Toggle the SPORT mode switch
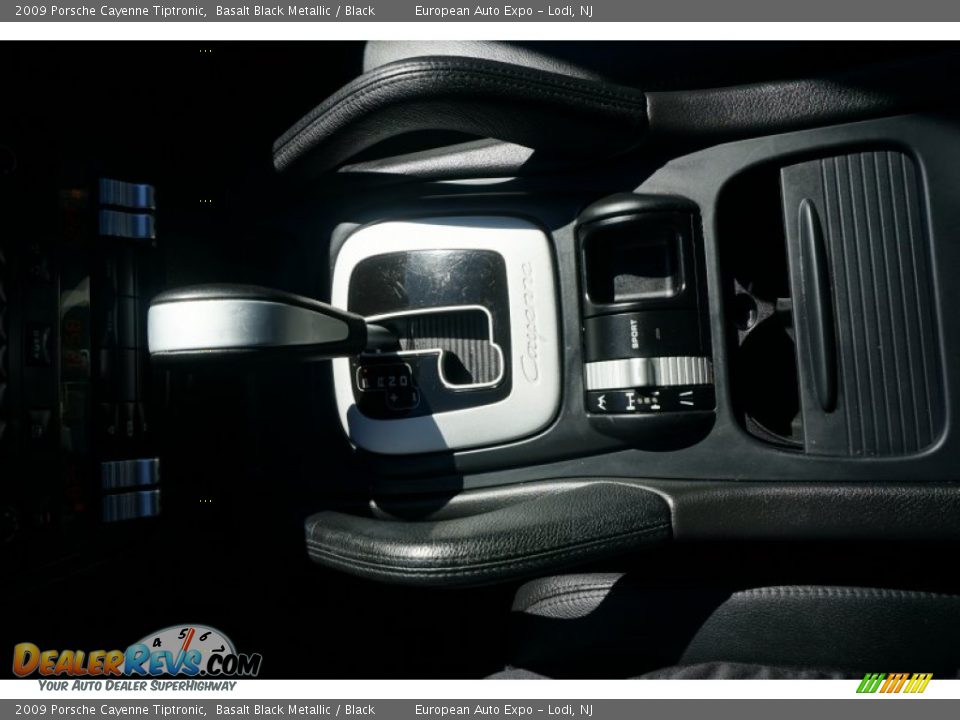Image resolution: width=960 pixels, height=720 pixels. click(x=634, y=334)
